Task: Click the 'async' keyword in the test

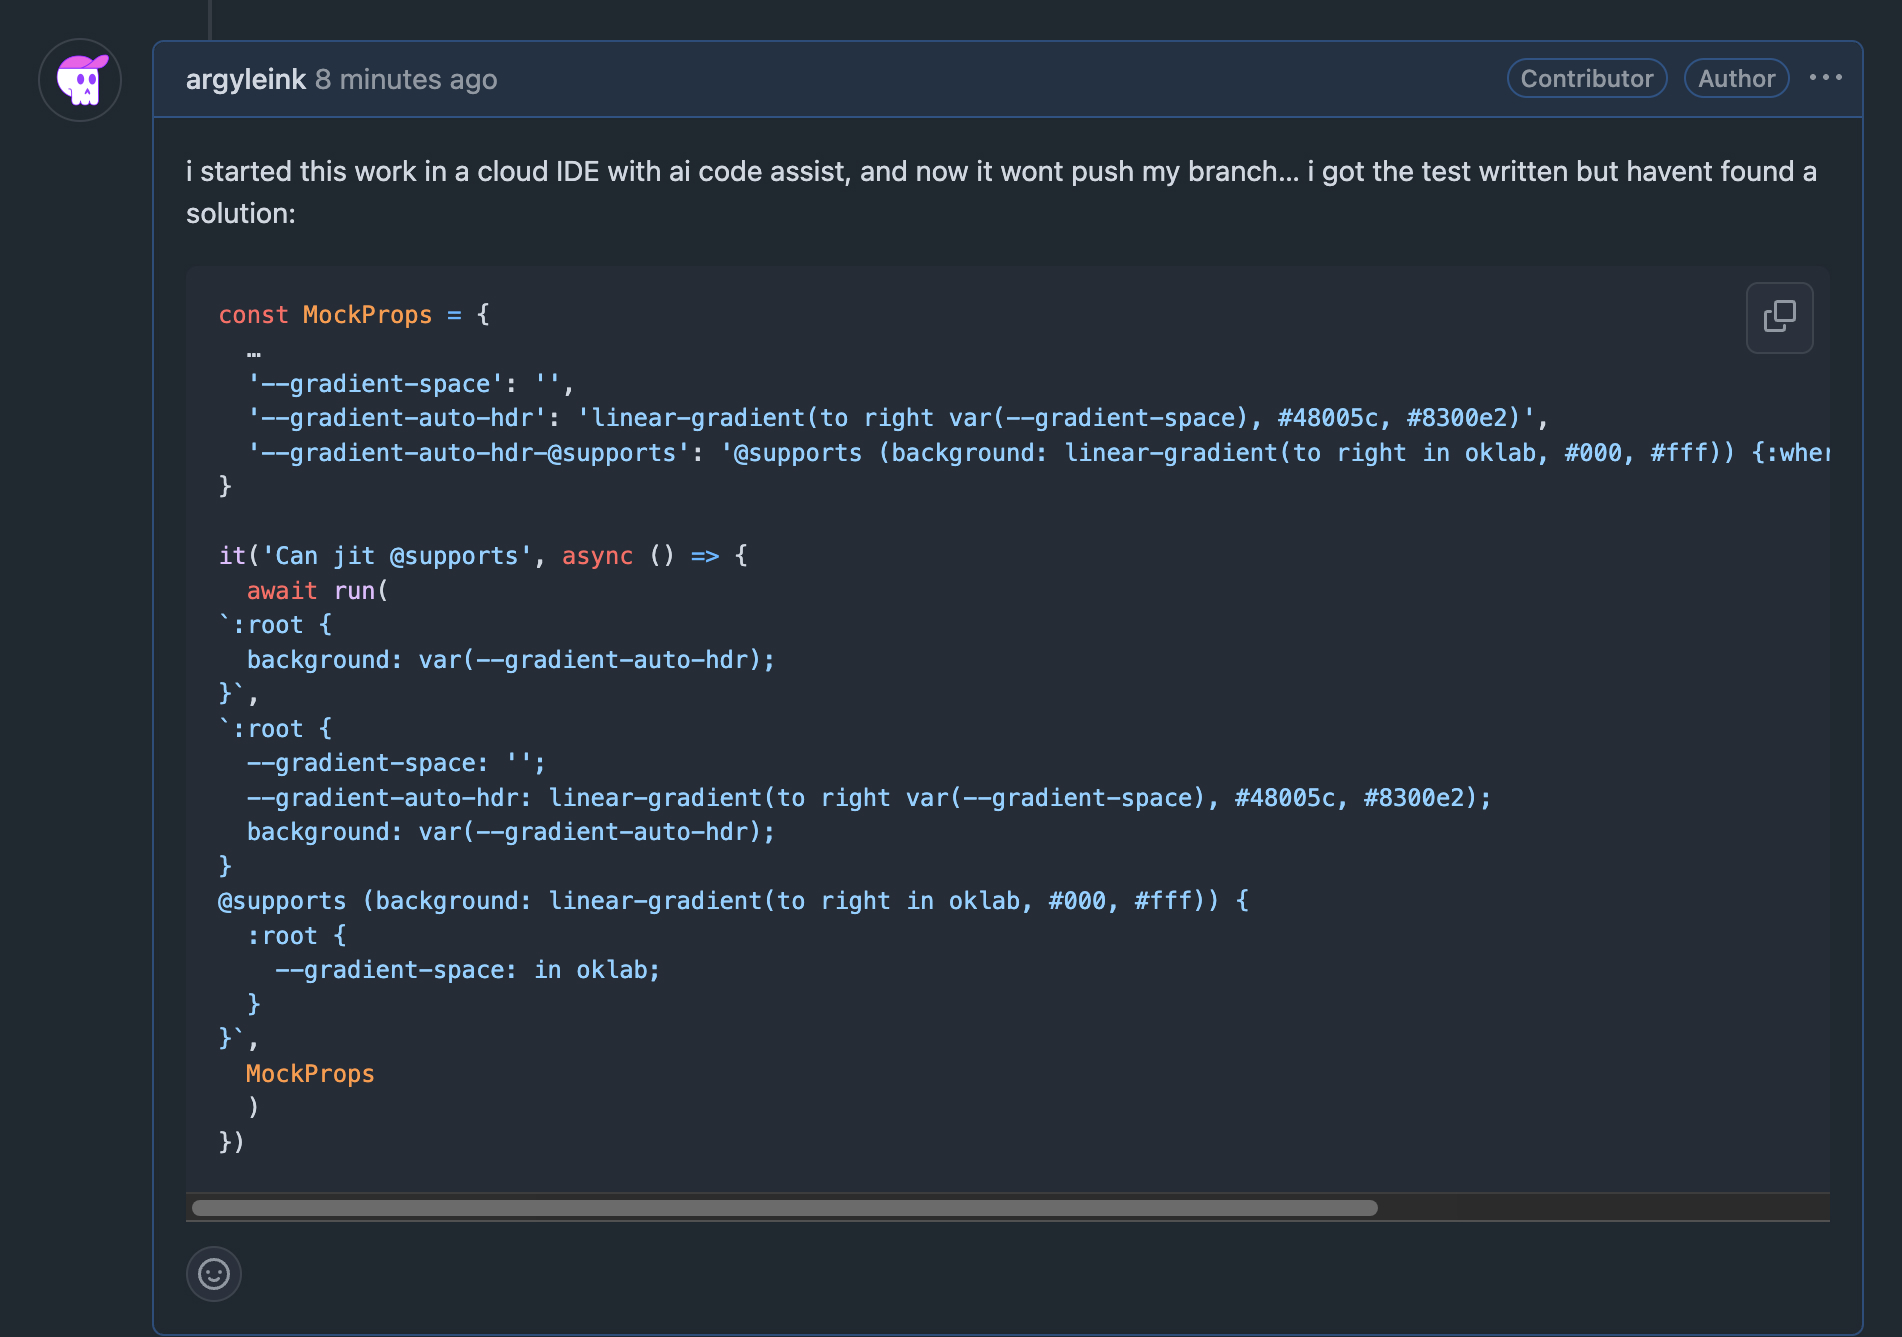Action: click(597, 556)
